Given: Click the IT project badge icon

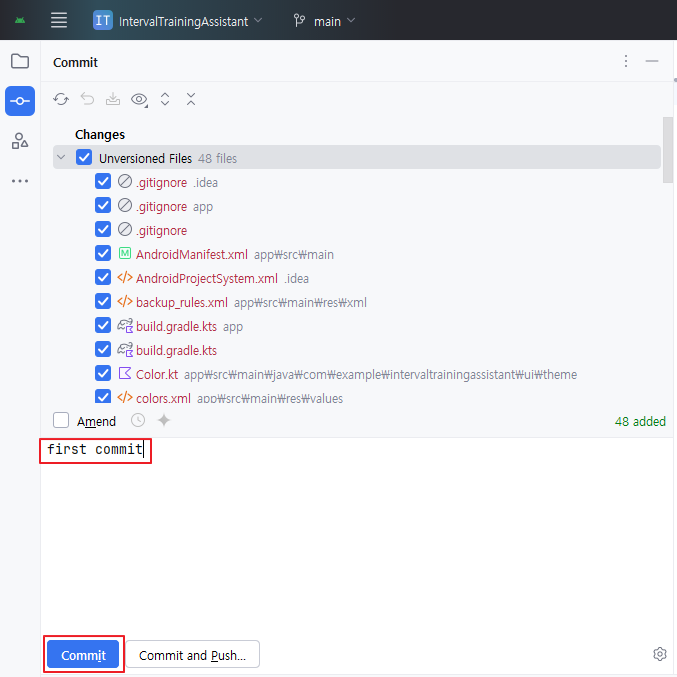Looking at the screenshot, I should pyautogui.click(x=103, y=20).
